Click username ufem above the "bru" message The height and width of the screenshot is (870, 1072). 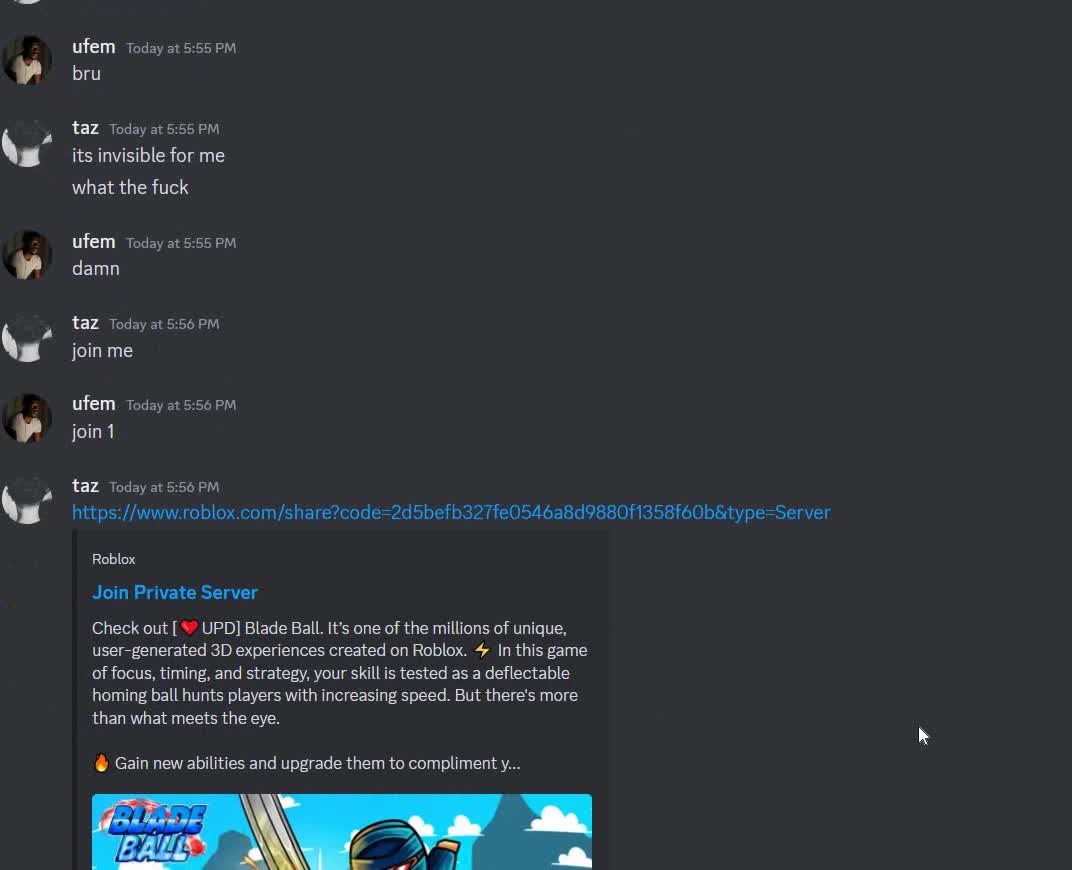coord(94,47)
